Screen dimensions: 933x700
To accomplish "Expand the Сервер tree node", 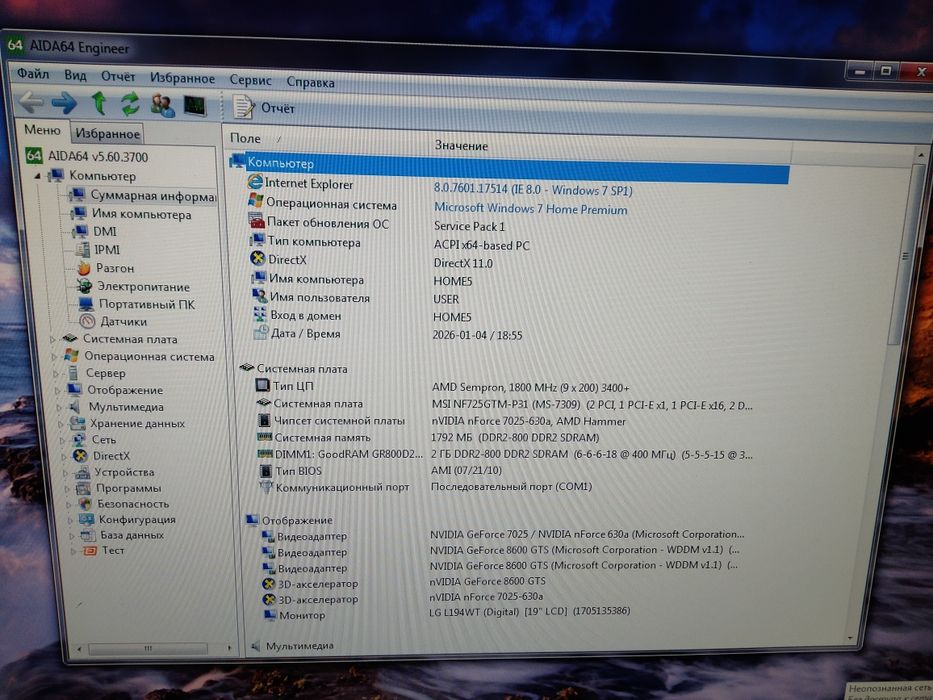I will (56, 374).
